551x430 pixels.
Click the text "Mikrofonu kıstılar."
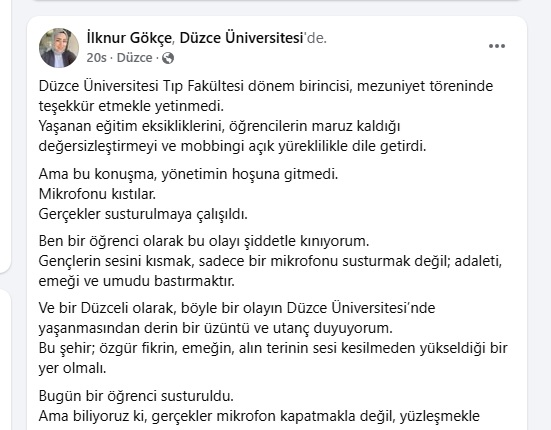pyautogui.click(x=97, y=194)
